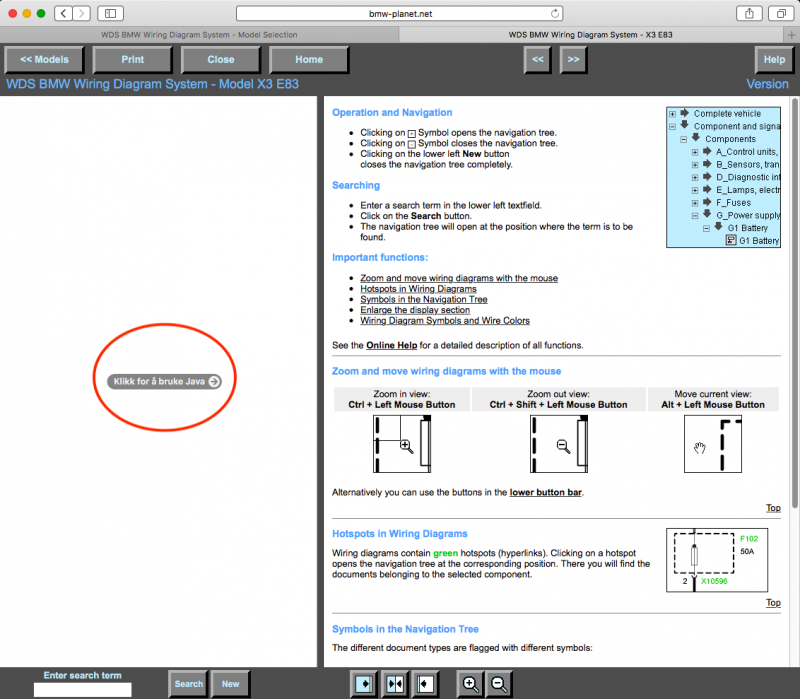Zoom in with the magnifier plus icon

tap(470, 684)
